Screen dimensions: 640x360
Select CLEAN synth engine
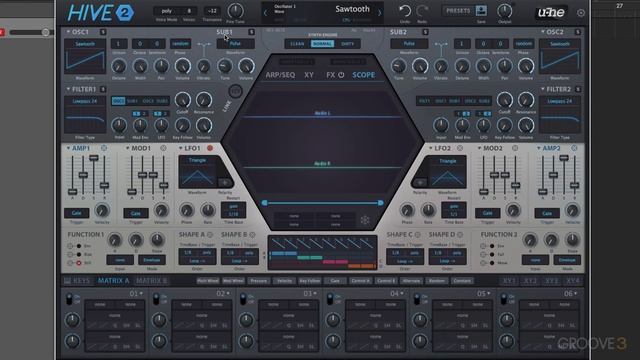(297, 44)
